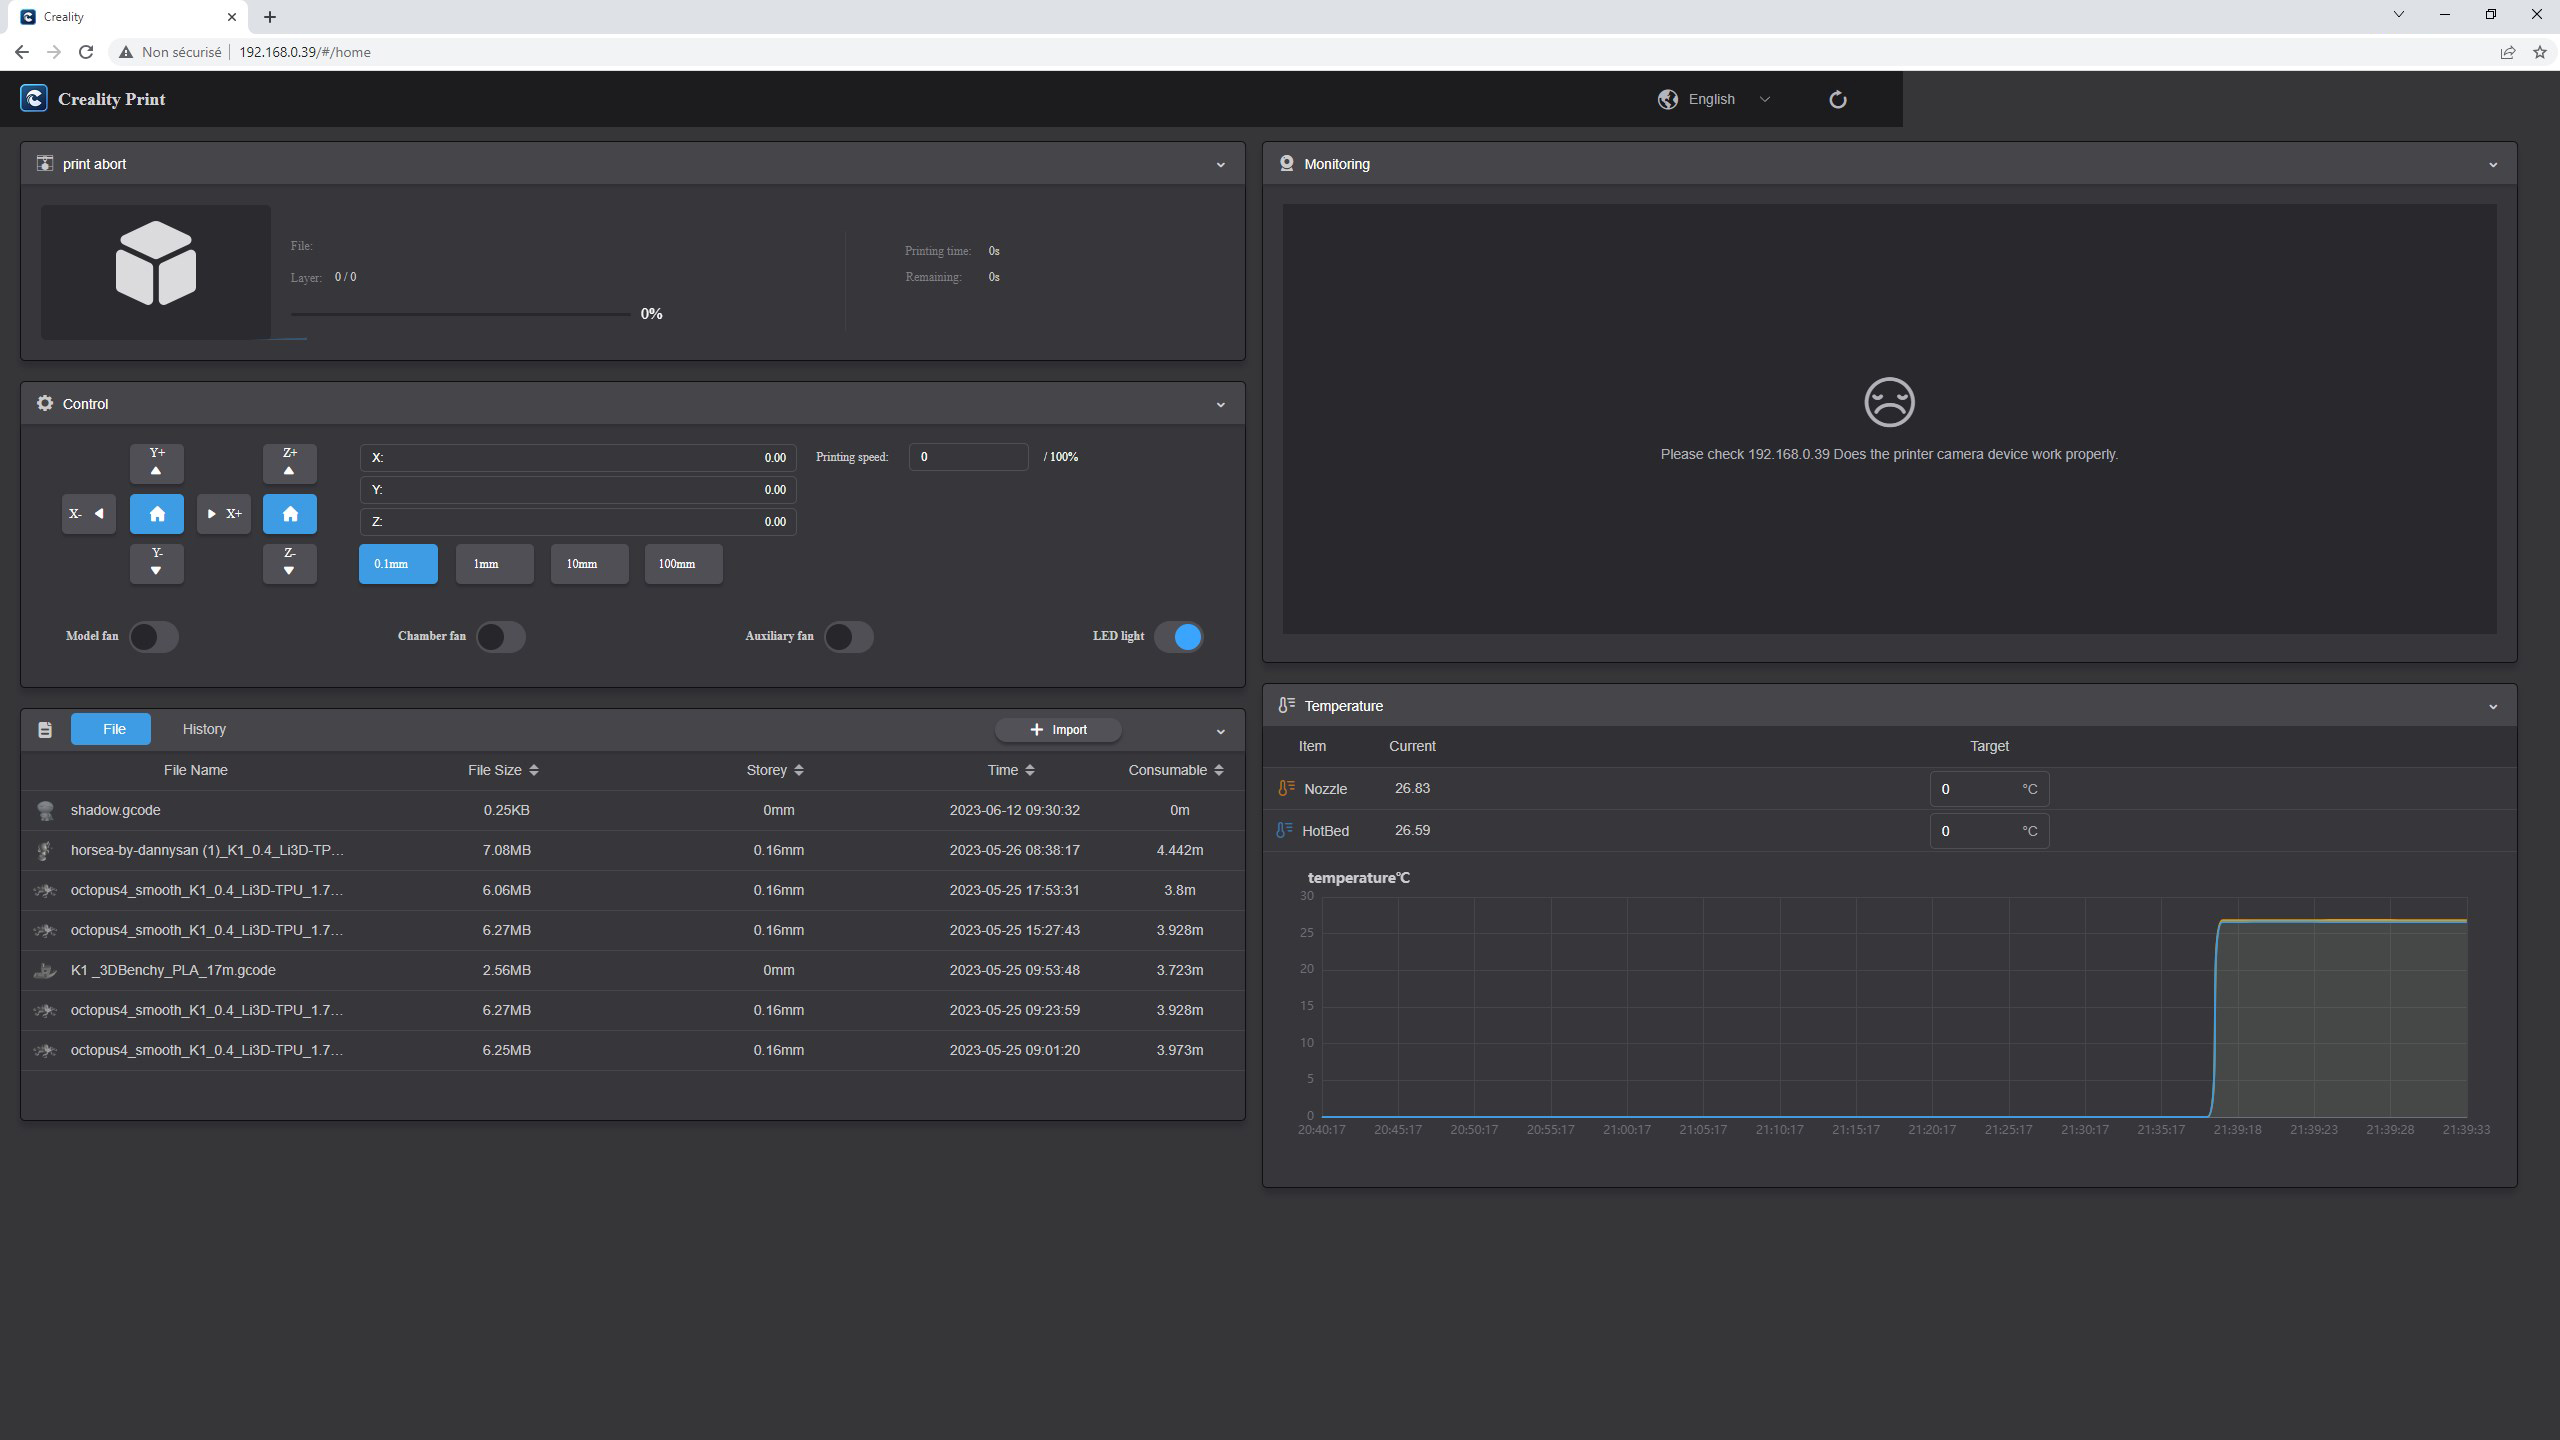Click the Import button
2560x1440 pixels.
coord(1058,730)
